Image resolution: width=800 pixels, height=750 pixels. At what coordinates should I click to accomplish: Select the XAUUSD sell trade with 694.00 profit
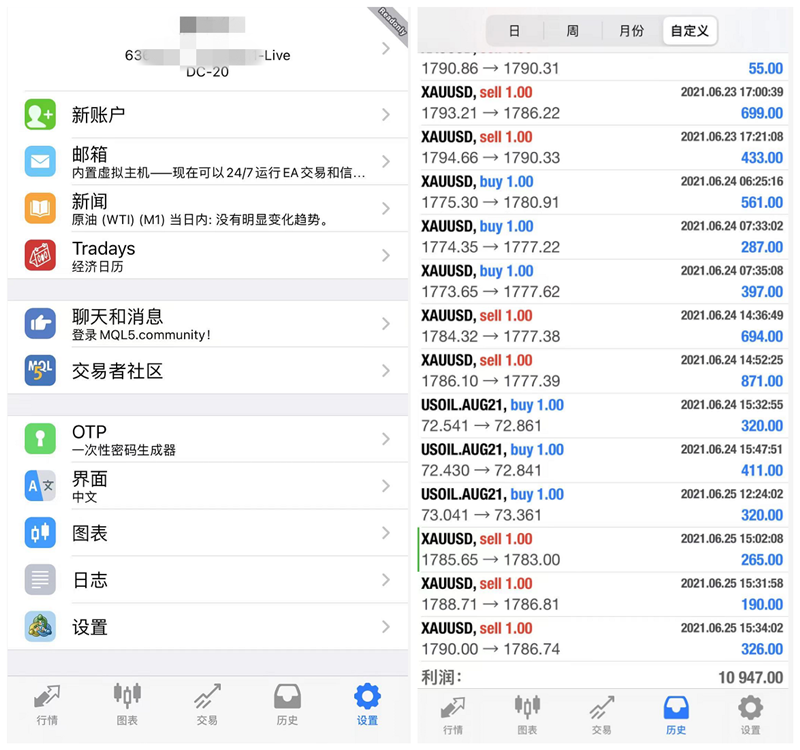click(603, 326)
